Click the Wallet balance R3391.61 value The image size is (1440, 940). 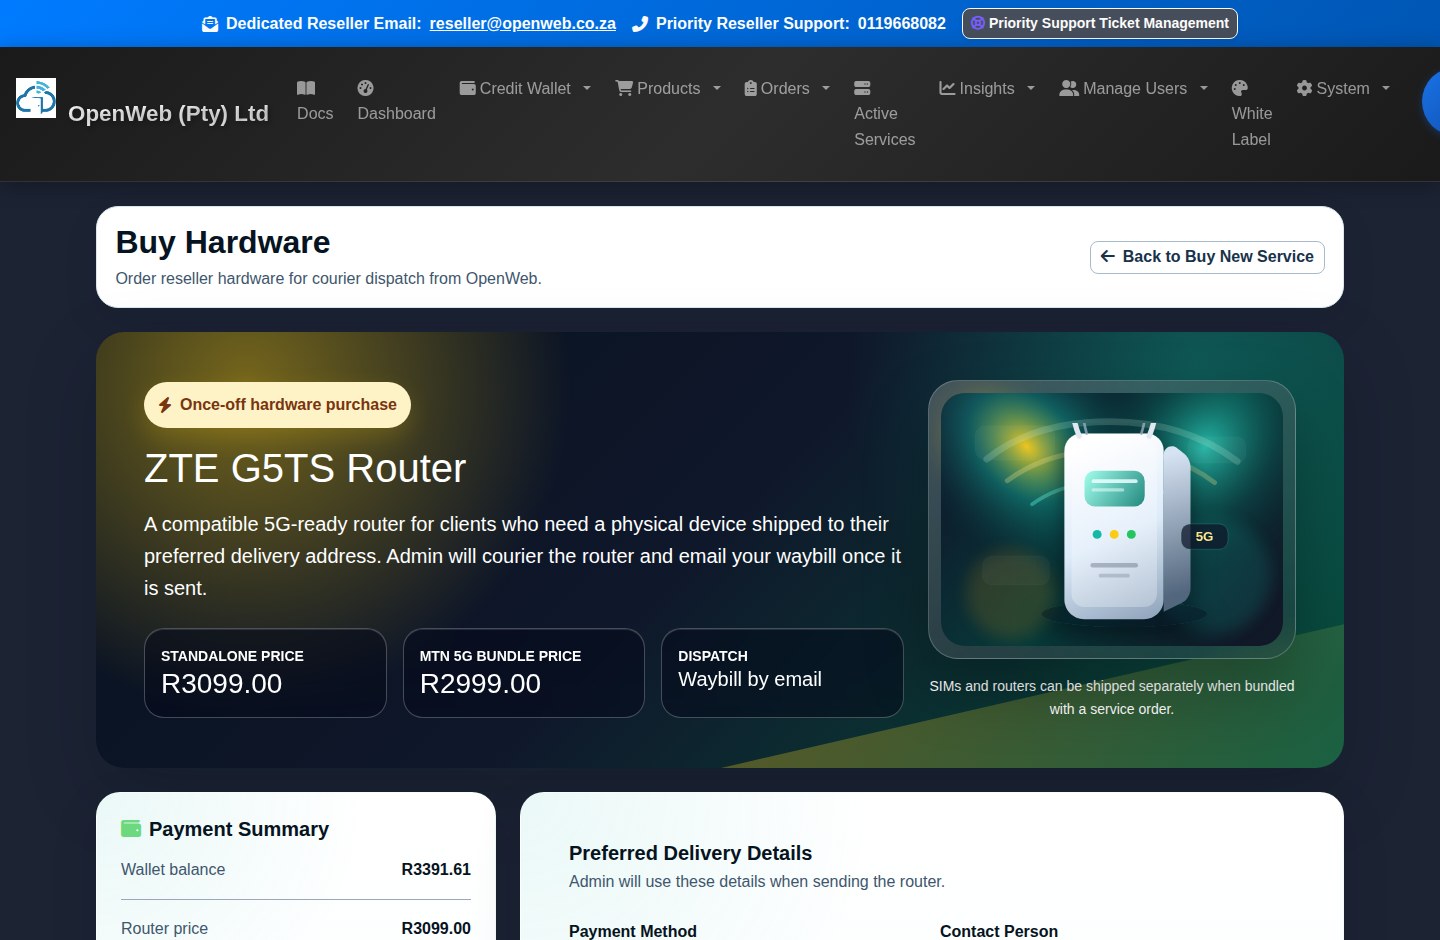[x=436, y=869]
